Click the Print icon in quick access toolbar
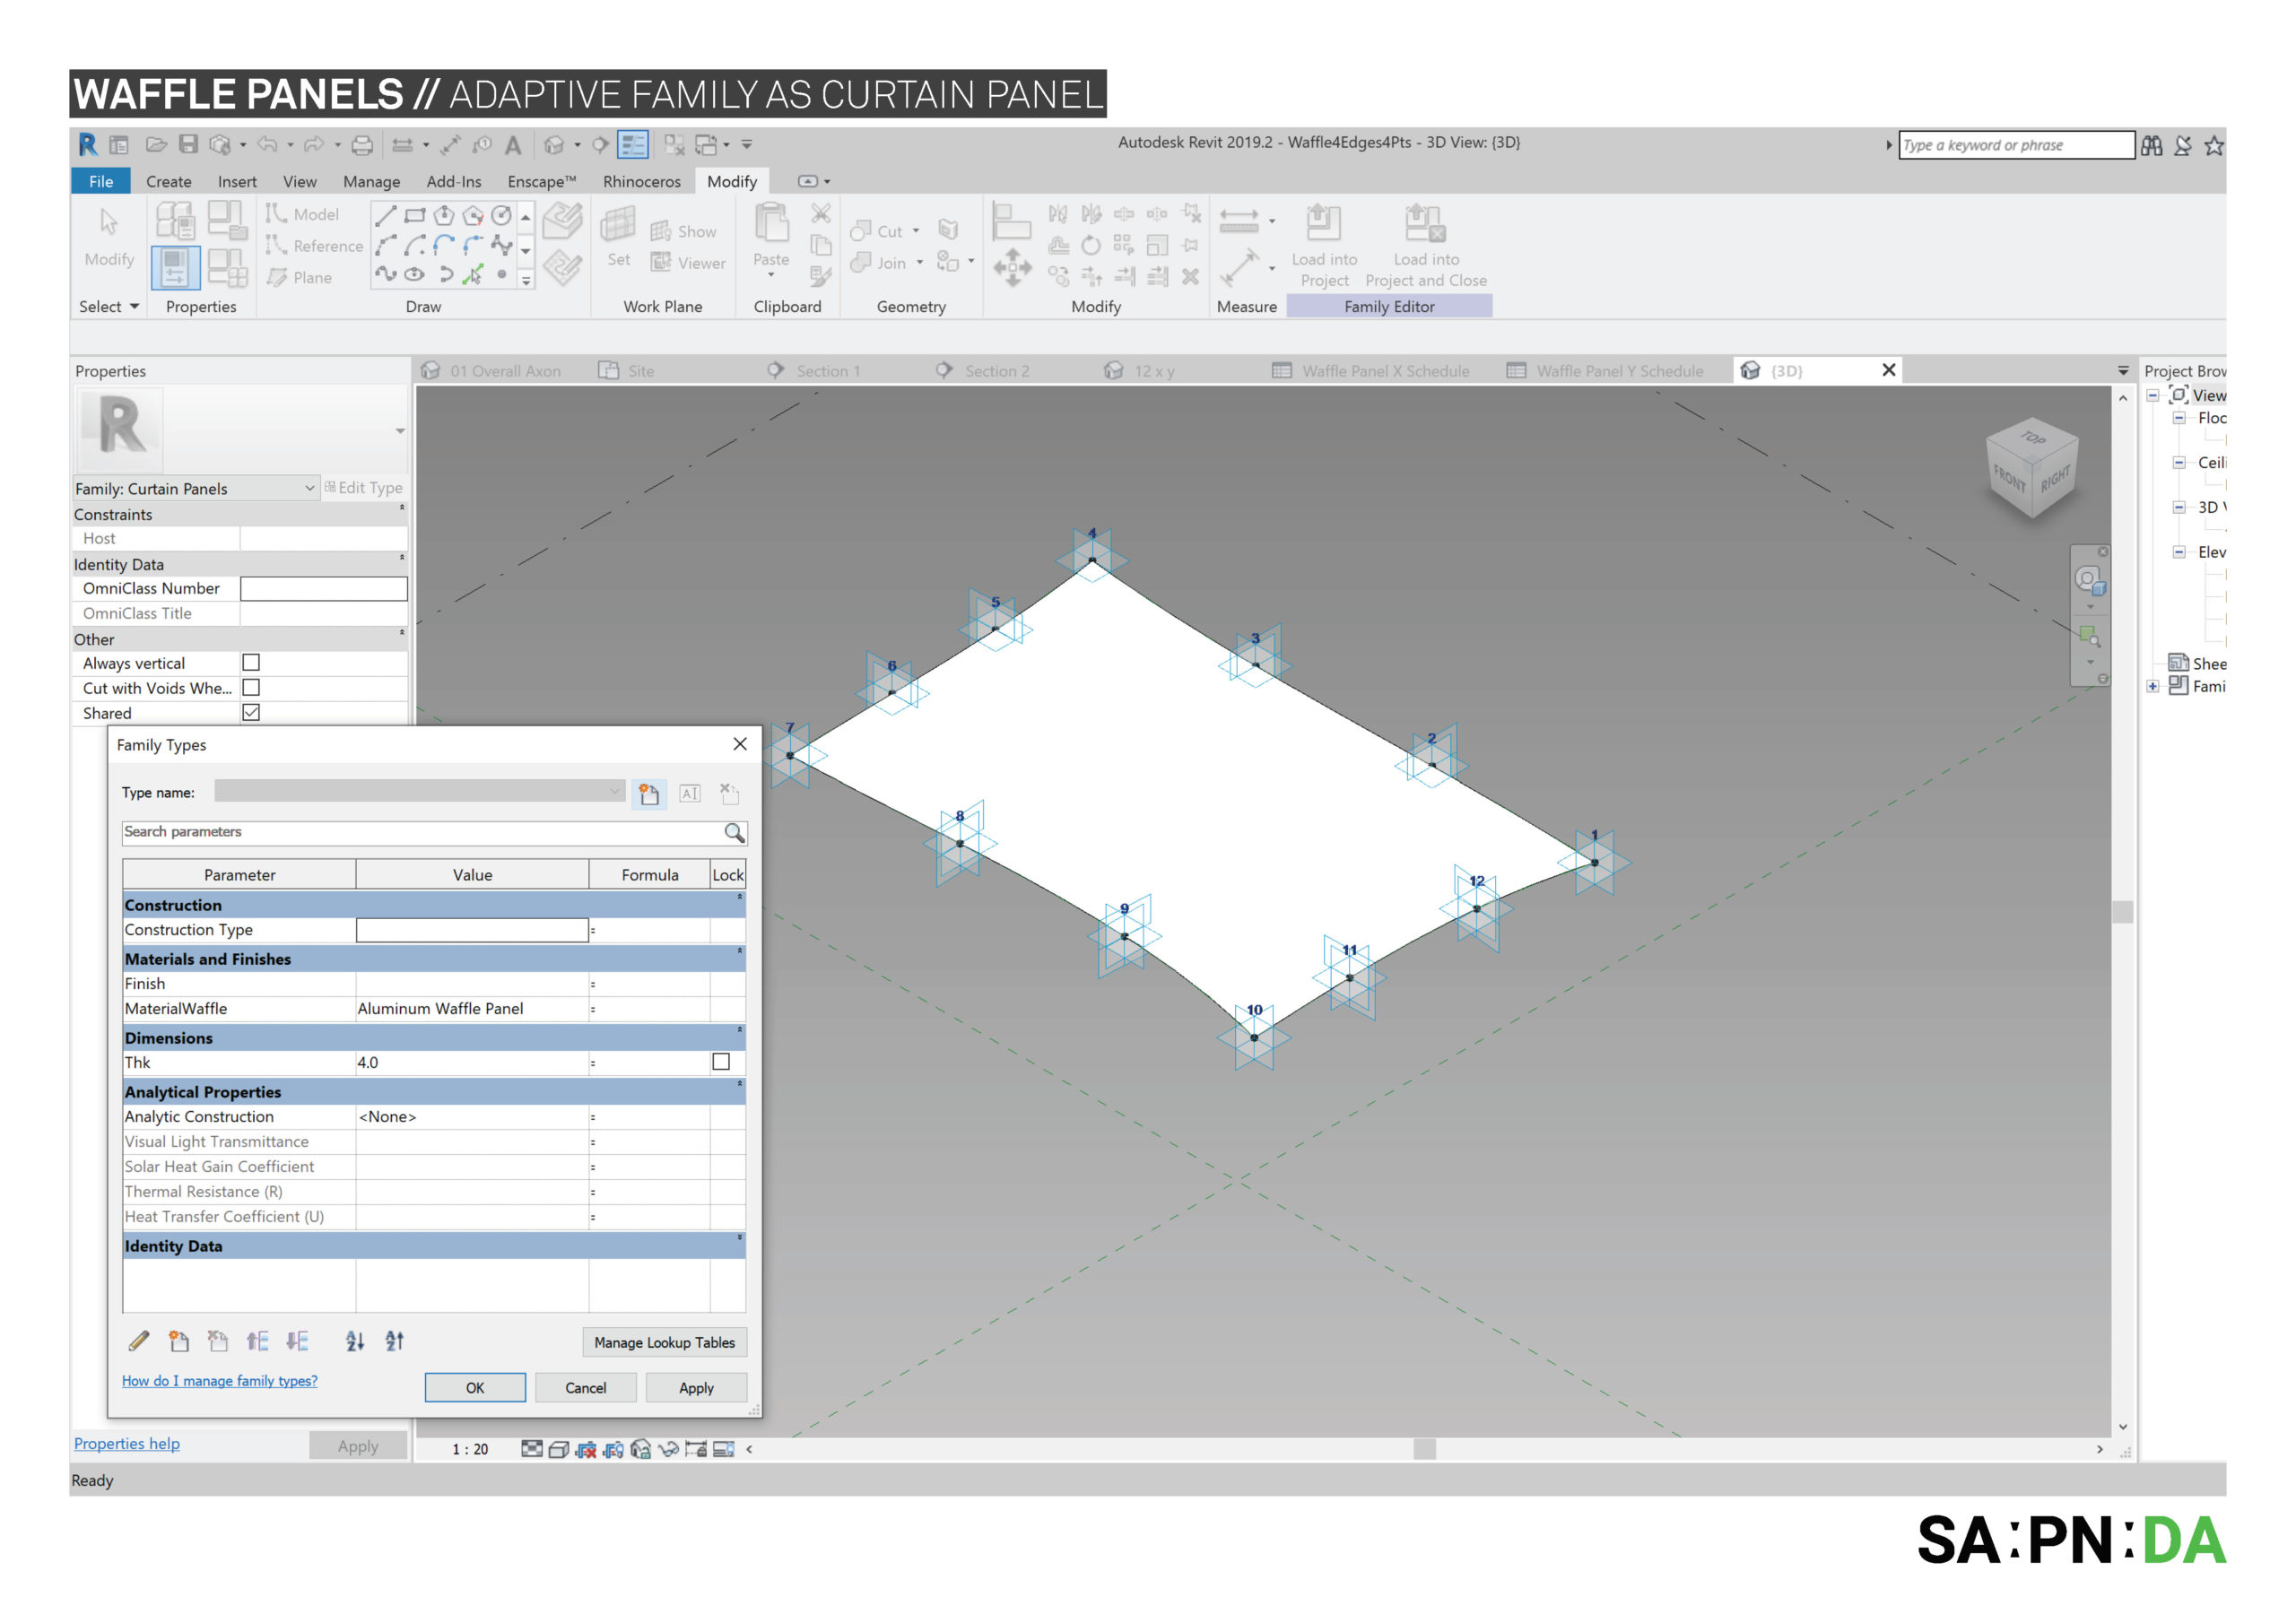The width and height of the screenshot is (2296, 1623). [x=362, y=145]
